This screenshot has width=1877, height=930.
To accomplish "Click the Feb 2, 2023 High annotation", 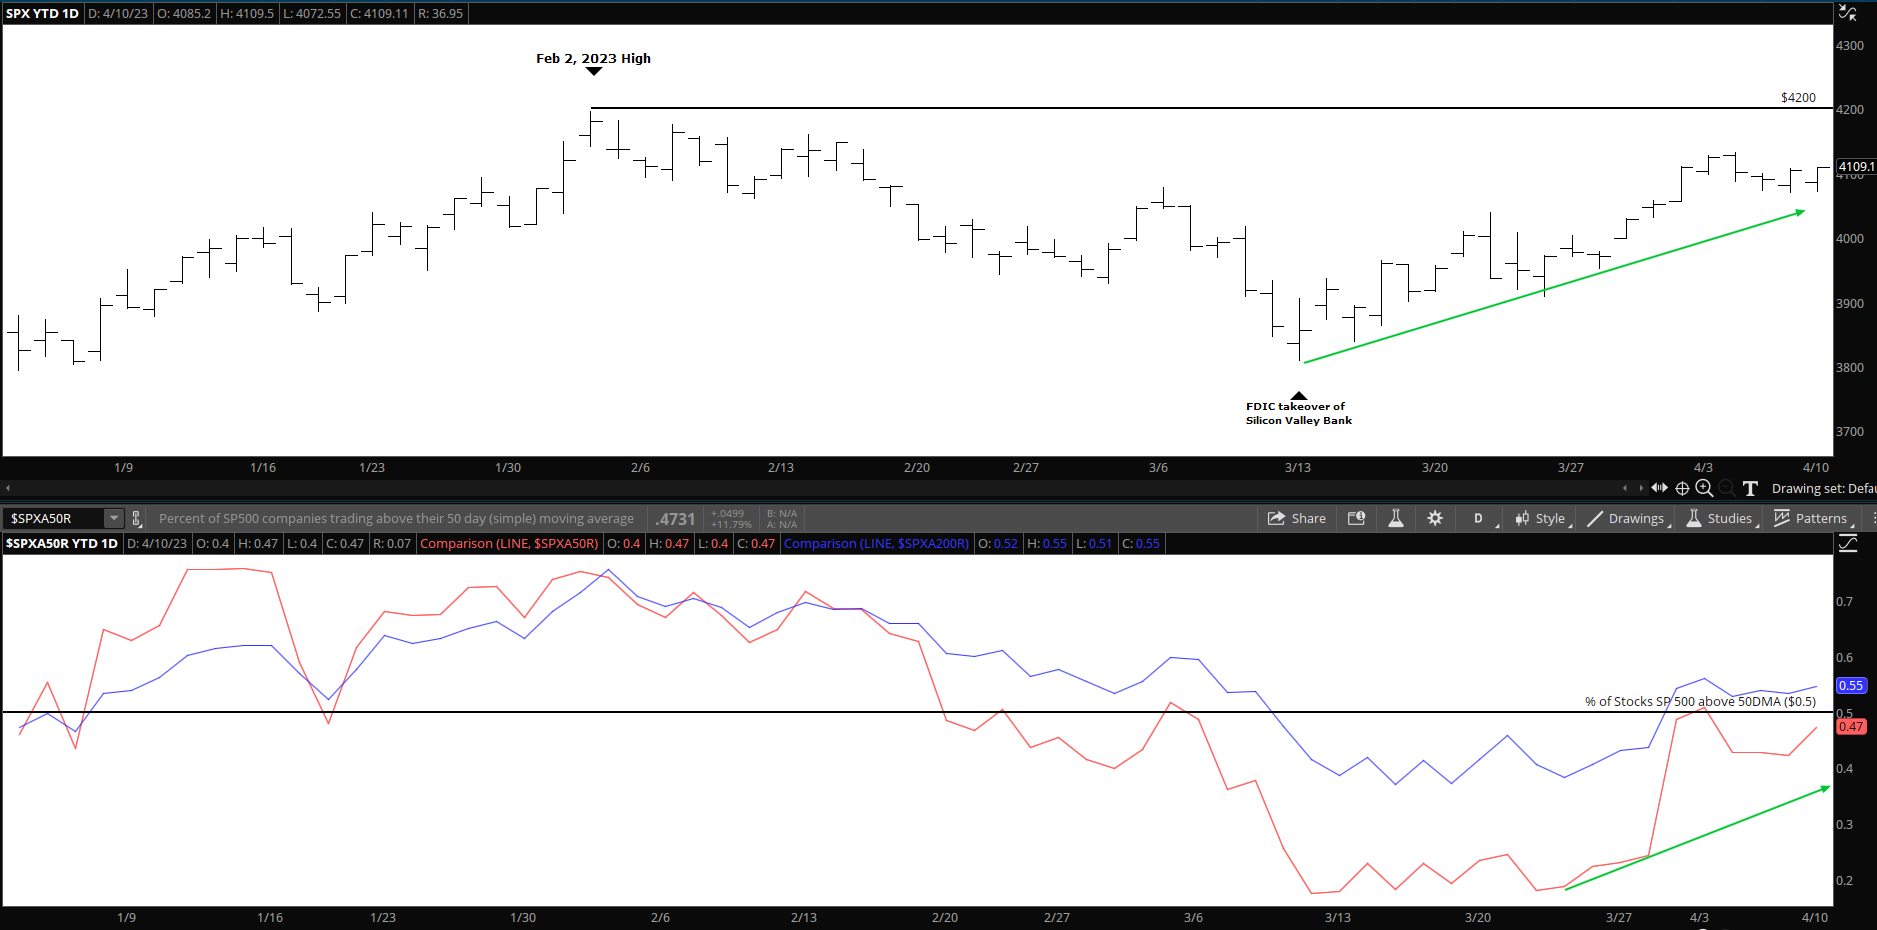I will [593, 58].
